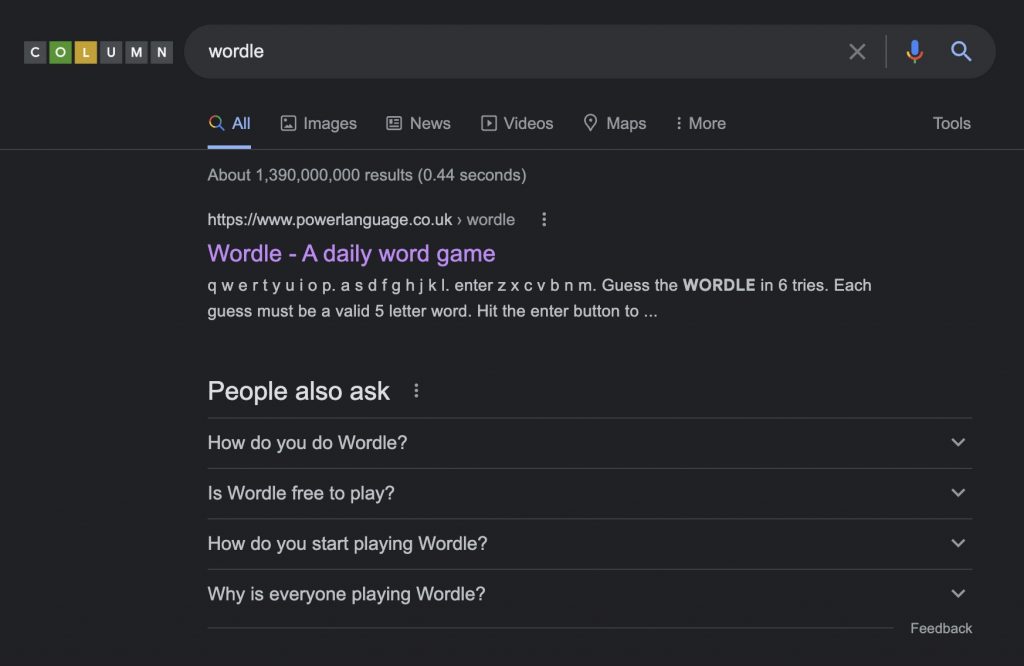Clear the search box with X icon
Screen dimensions: 1024x666
[x=857, y=52]
